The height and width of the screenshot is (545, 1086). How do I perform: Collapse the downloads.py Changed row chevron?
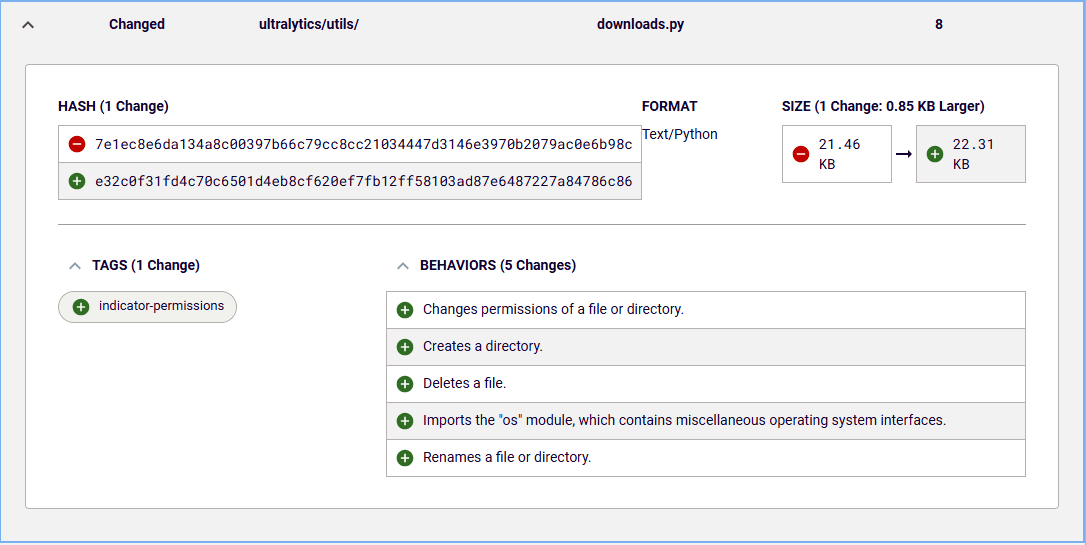[28, 25]
